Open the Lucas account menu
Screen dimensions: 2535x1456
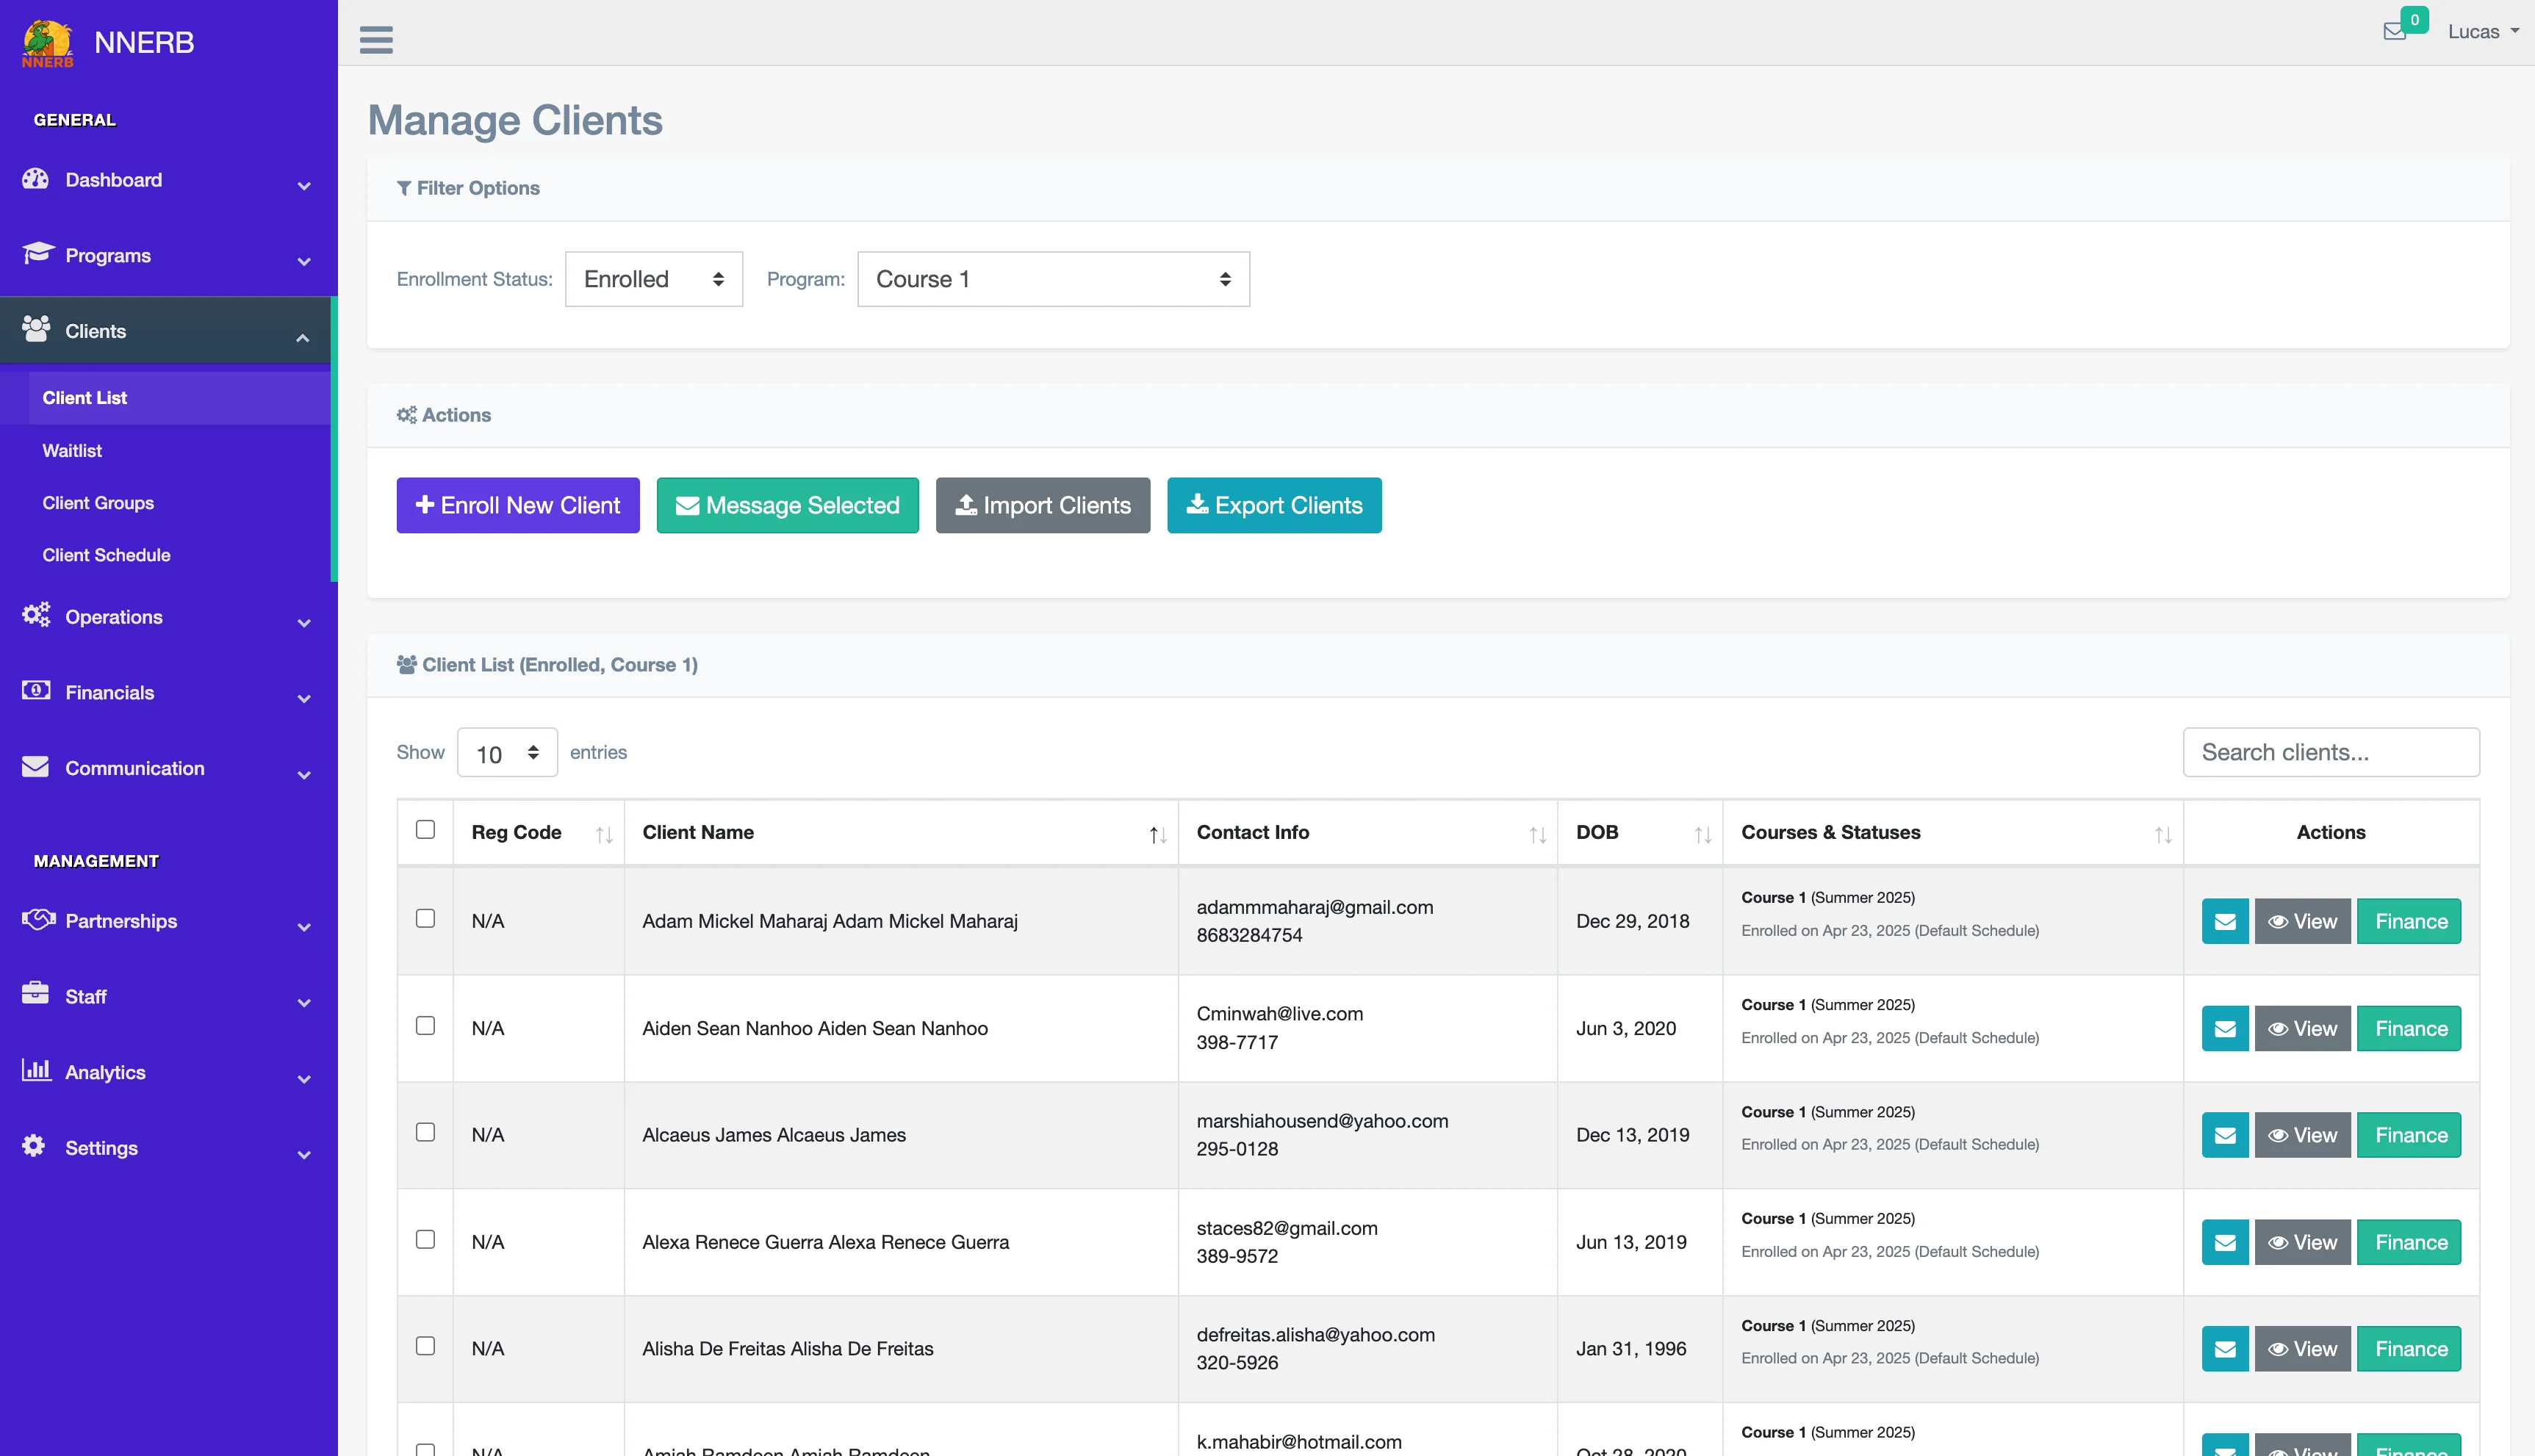[2484, 31]
